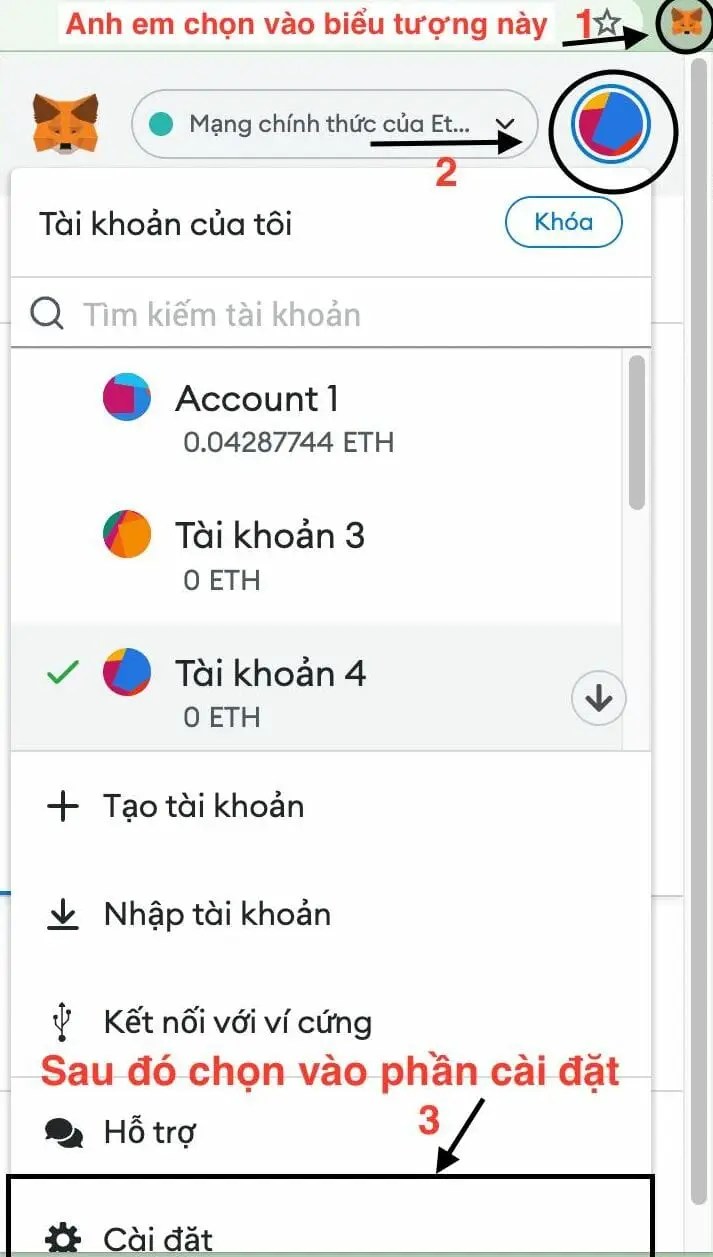Click the Hỗ trợ chat icon
The width and height of the screenshot is (713, 1257).
point(62,1131)
